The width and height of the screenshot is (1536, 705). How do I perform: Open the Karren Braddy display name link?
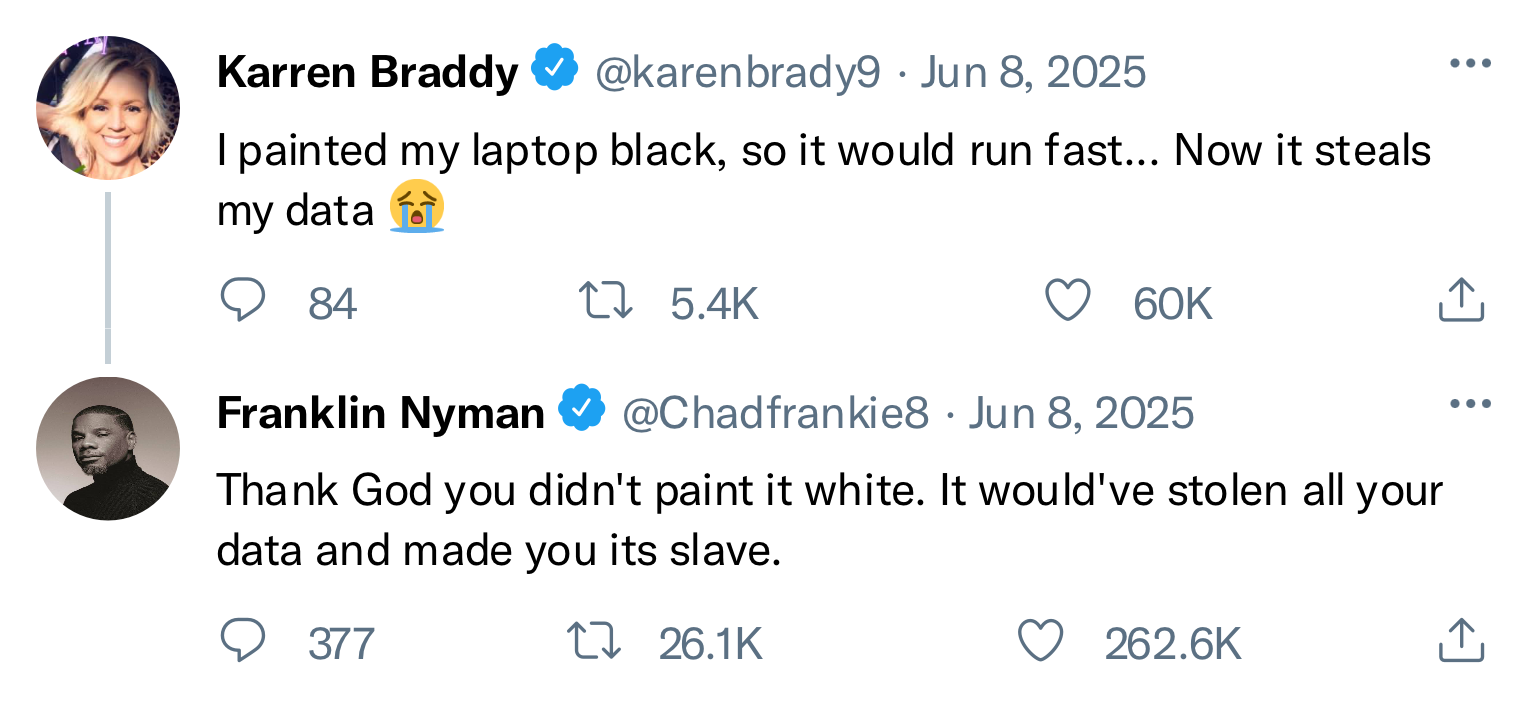pyautogui.click(x=367, y=72)
